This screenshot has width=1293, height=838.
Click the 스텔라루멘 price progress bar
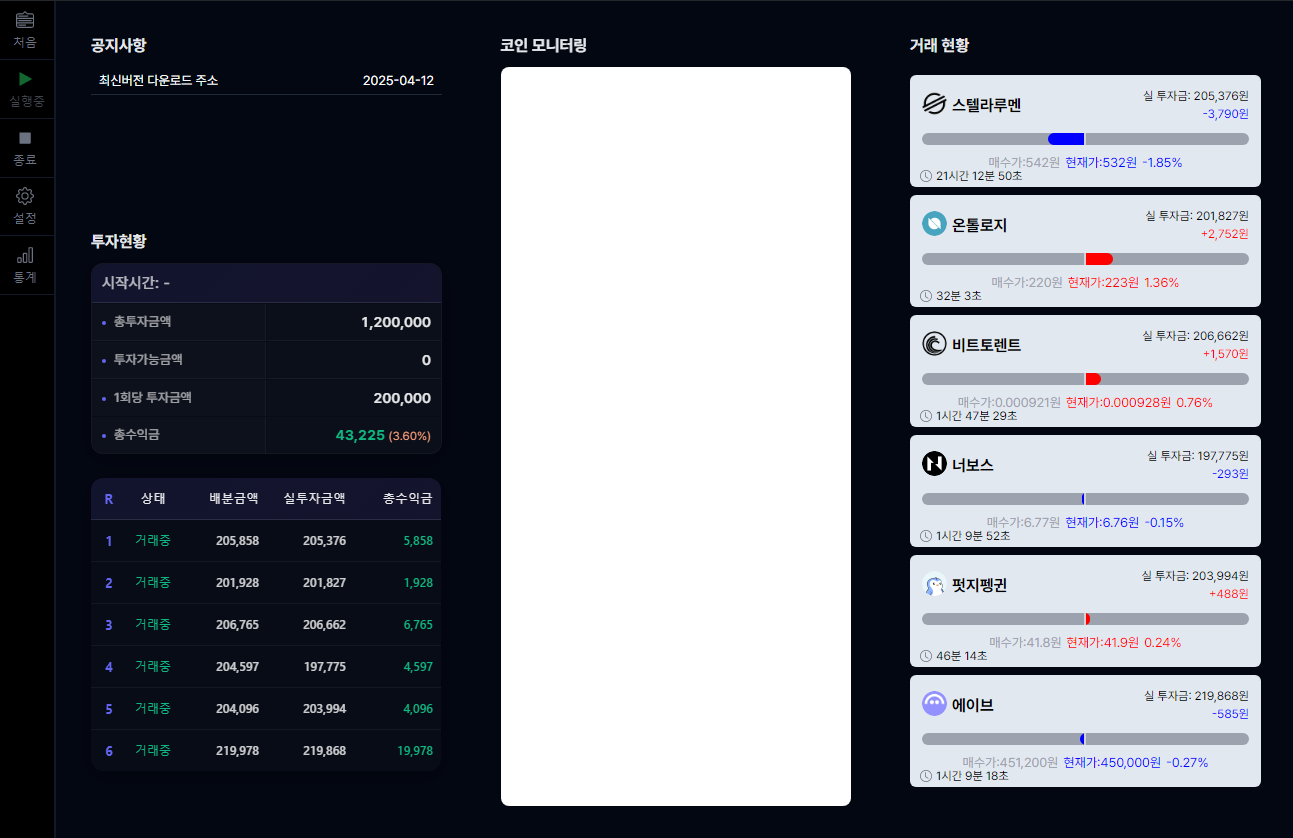(x=1085, y=139)
